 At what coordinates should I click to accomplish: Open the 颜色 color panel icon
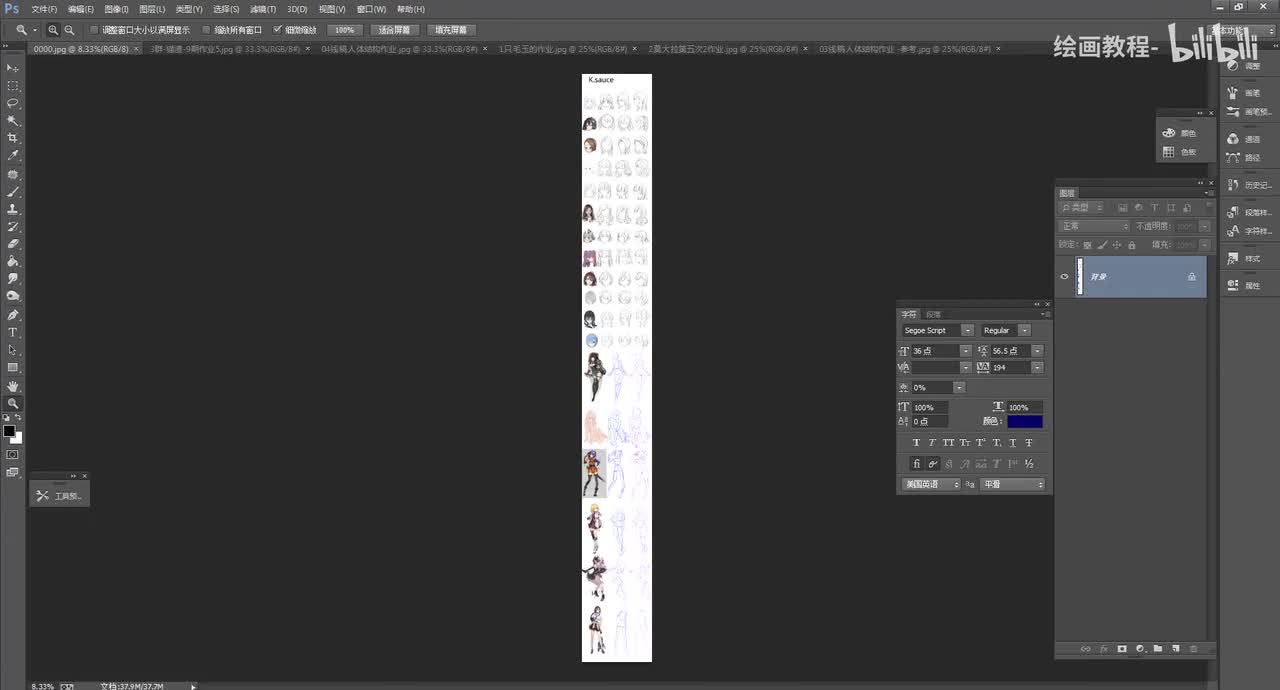click(1168, 133)
